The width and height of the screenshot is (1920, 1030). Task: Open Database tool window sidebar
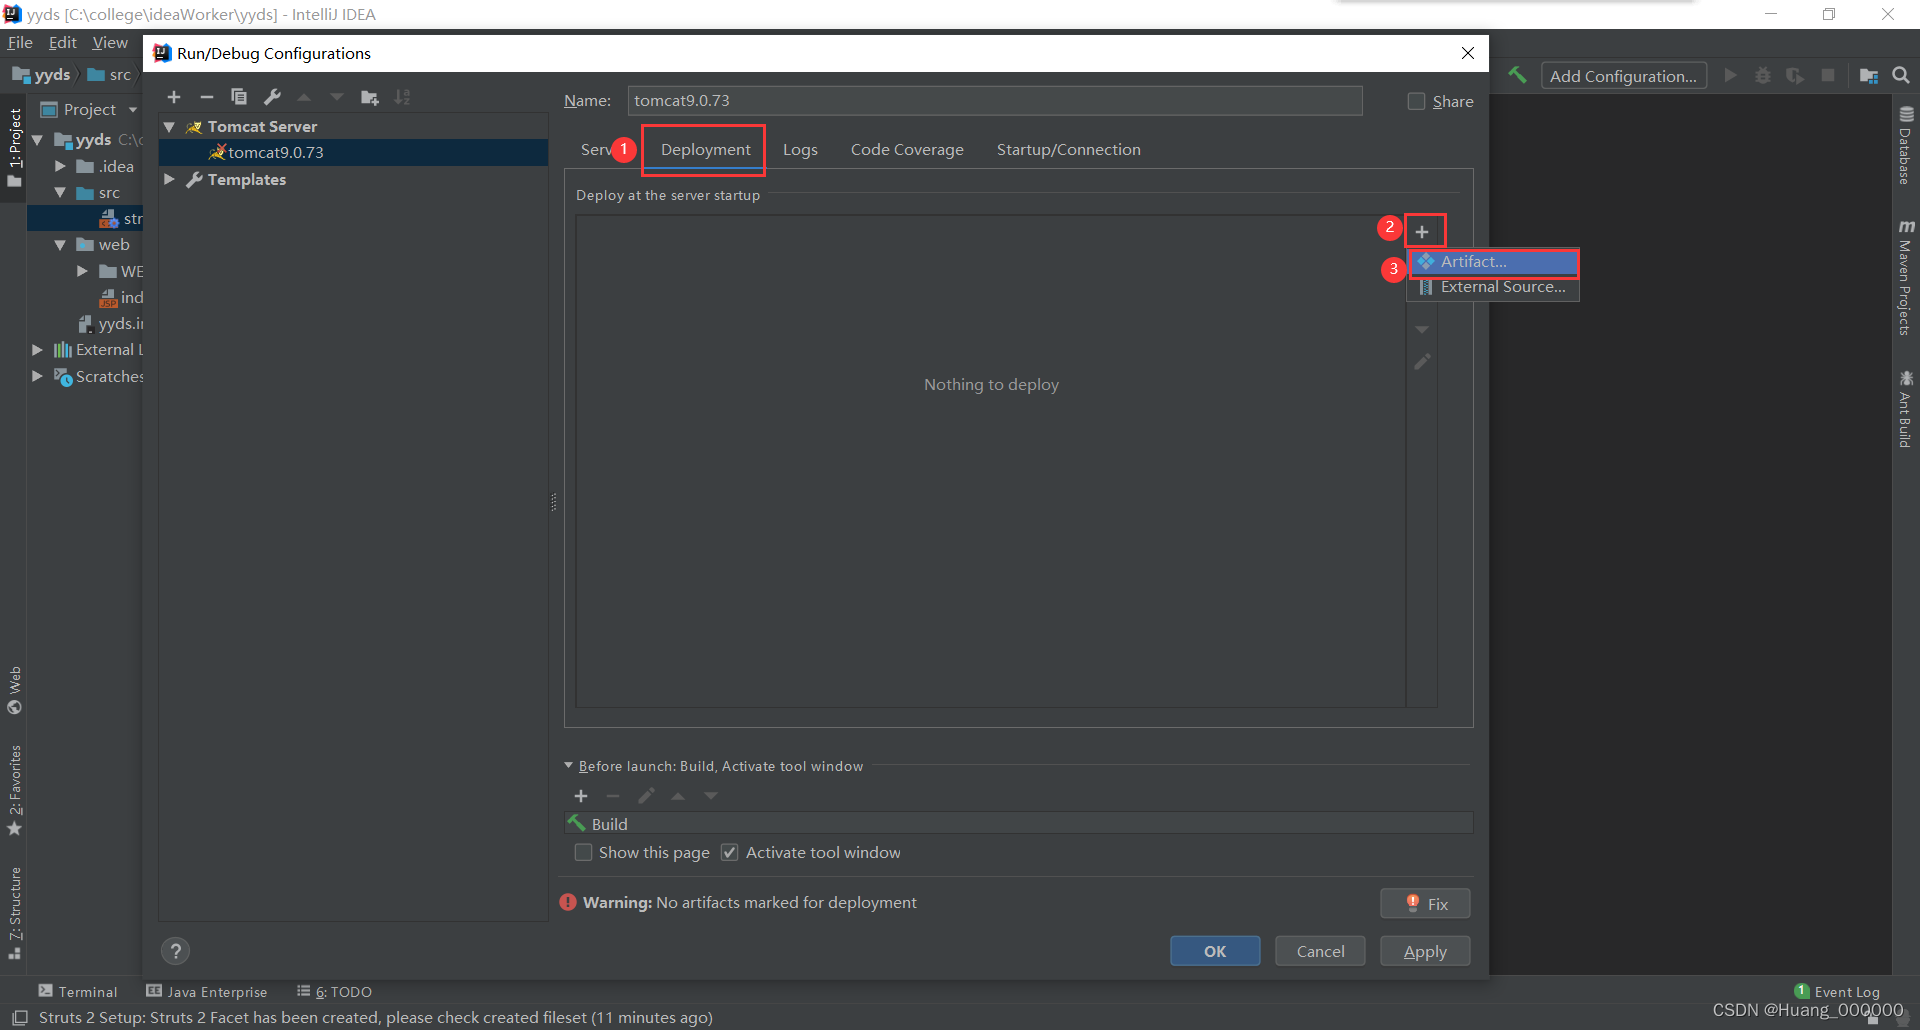point(1906,146)
